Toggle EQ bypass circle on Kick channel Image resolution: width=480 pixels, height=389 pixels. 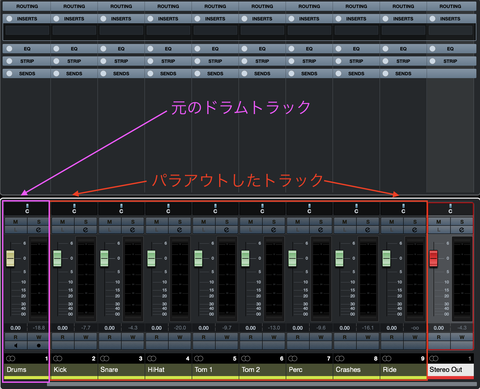coord(56,49)
